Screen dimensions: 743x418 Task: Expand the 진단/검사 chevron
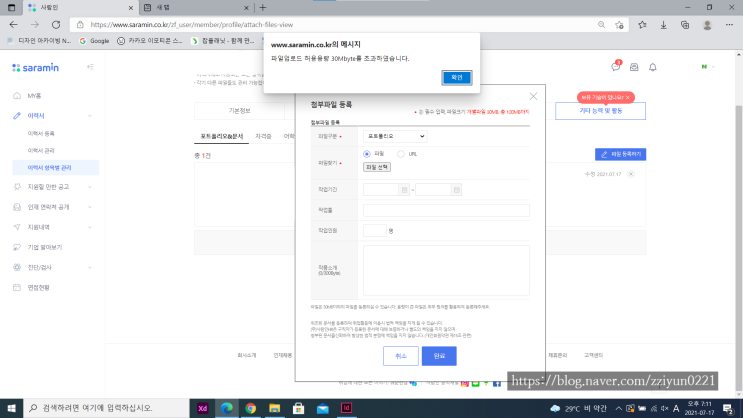(x=90, y=267)
